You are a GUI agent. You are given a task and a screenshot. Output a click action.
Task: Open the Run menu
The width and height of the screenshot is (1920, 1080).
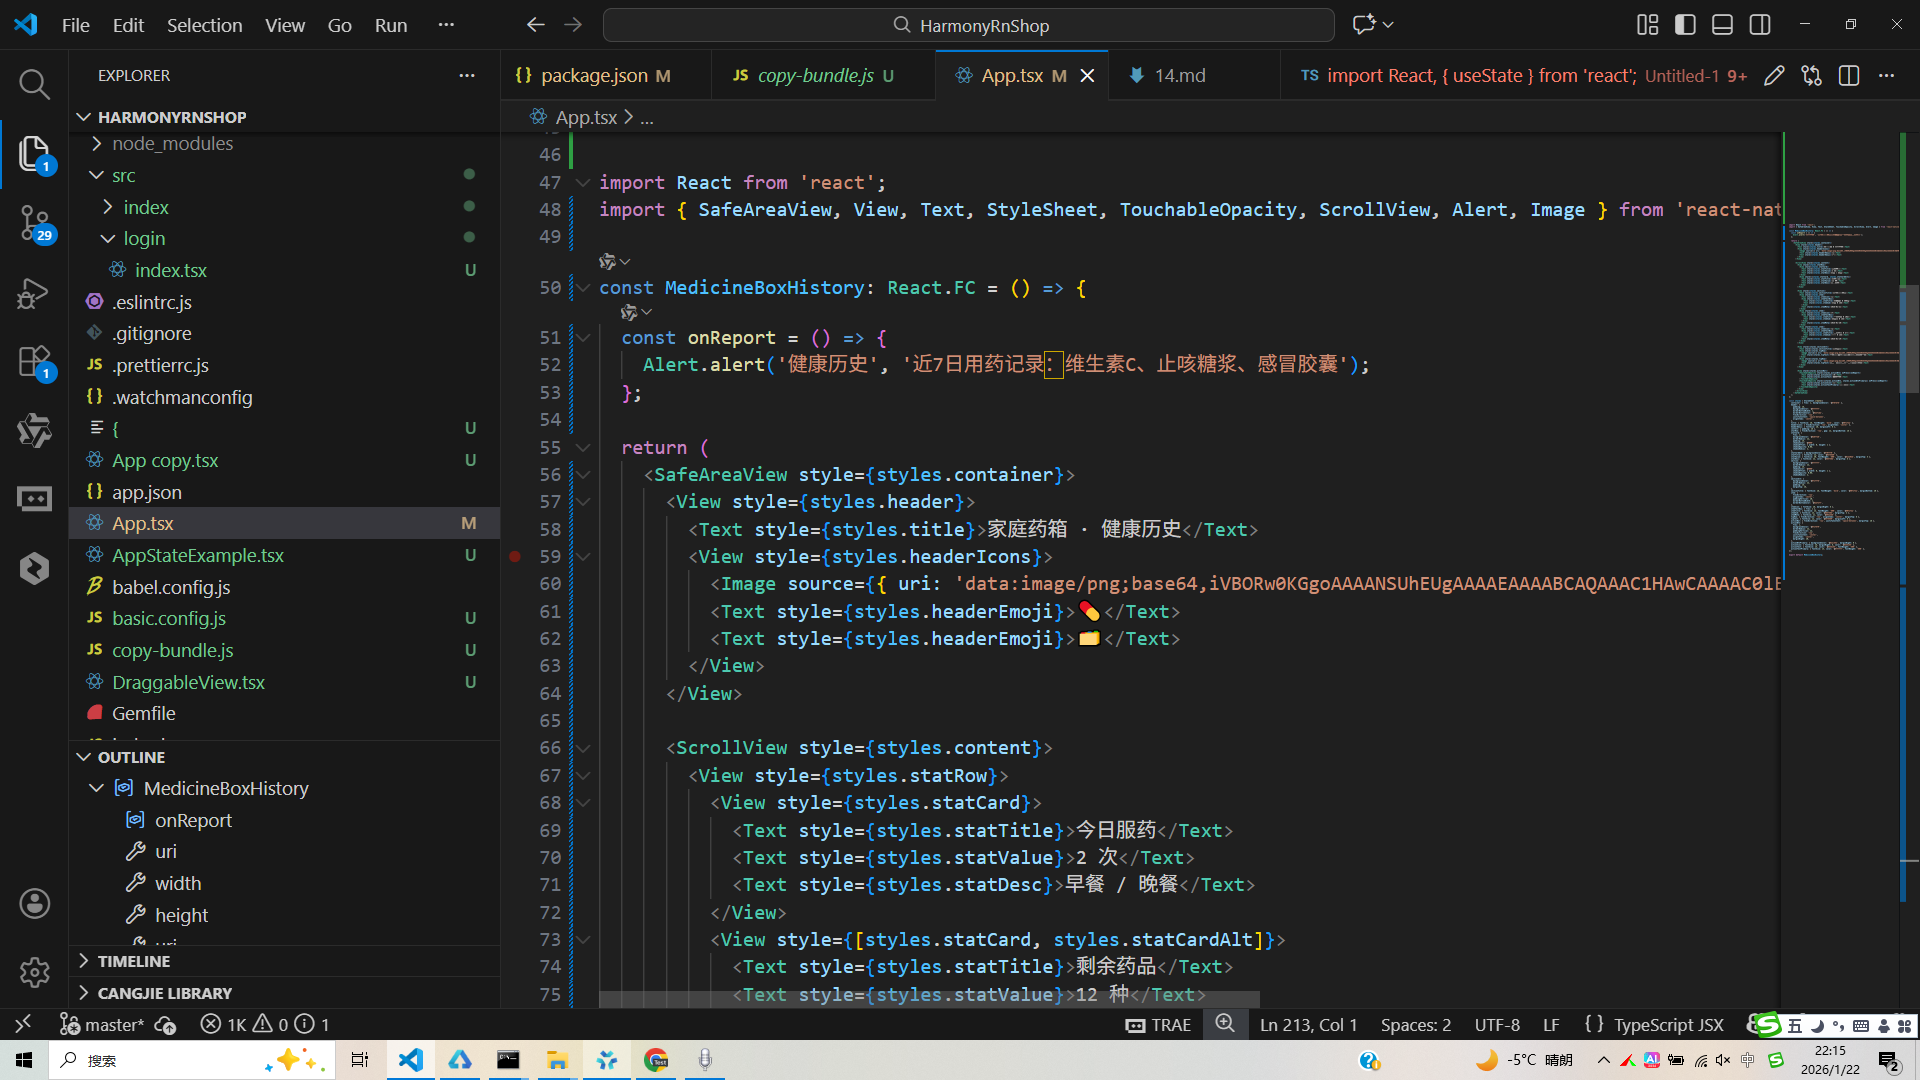pyautogui.click(x=390, y=25)
